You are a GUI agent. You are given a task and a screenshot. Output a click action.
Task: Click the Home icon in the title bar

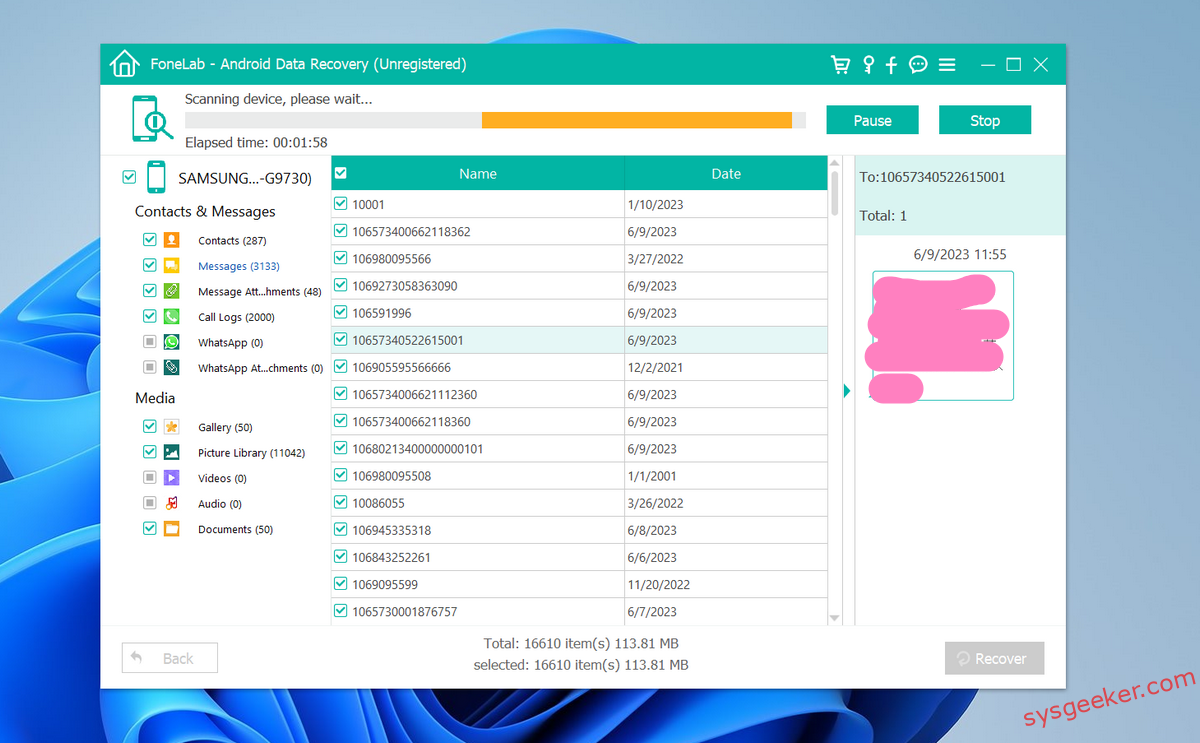(x=124, y=63)
